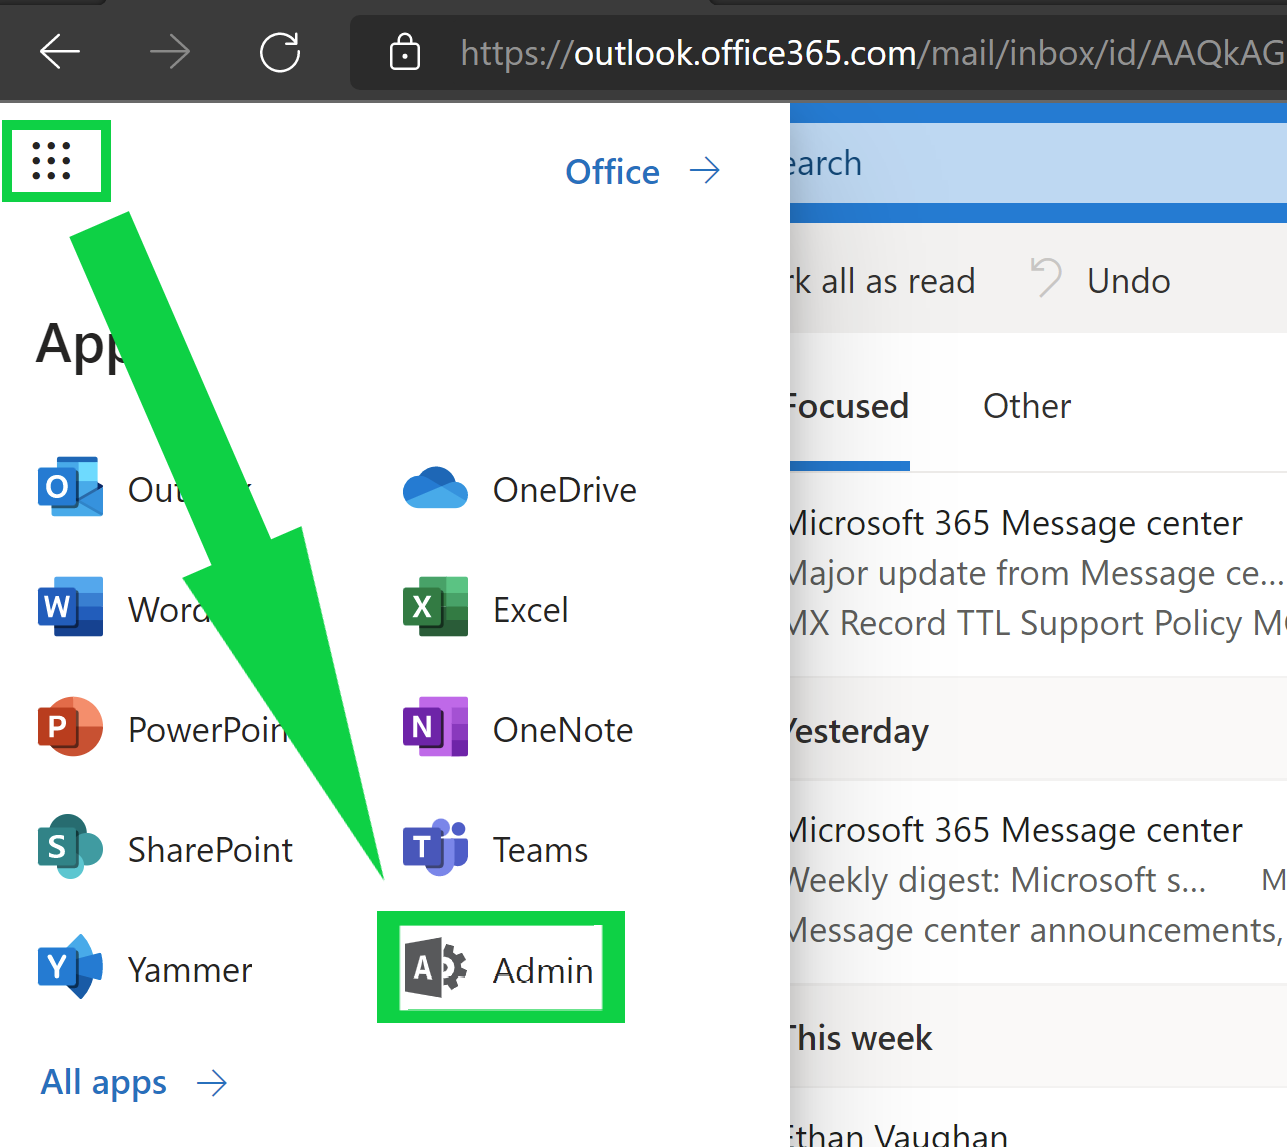Switch to the Other inbox tab
Viewport: 1287px width, 1147px height.
pyautogui.click(x=1026, y=406)
